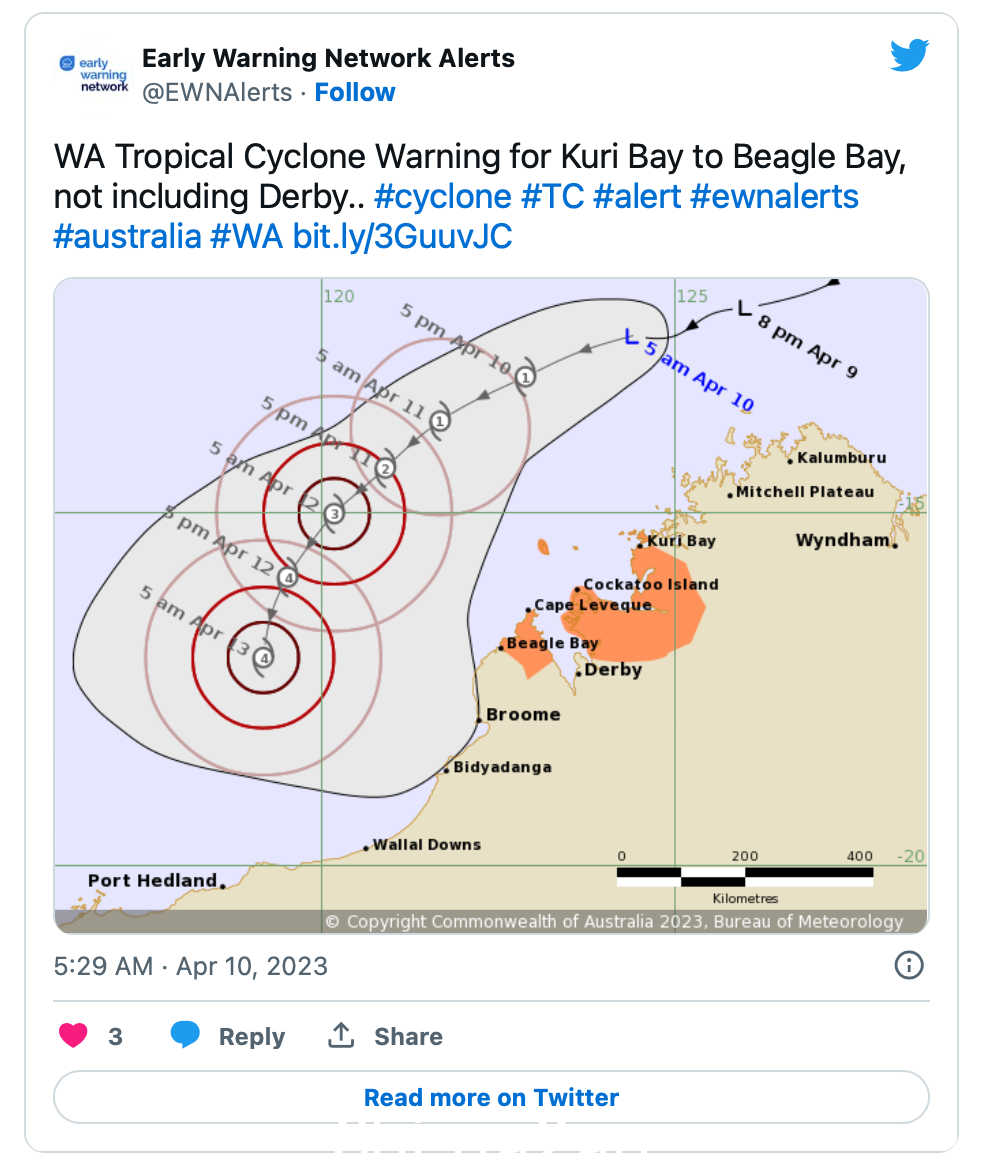Open the #WA hashtag link
The image size is (982, 1174).
coord(246,237)
